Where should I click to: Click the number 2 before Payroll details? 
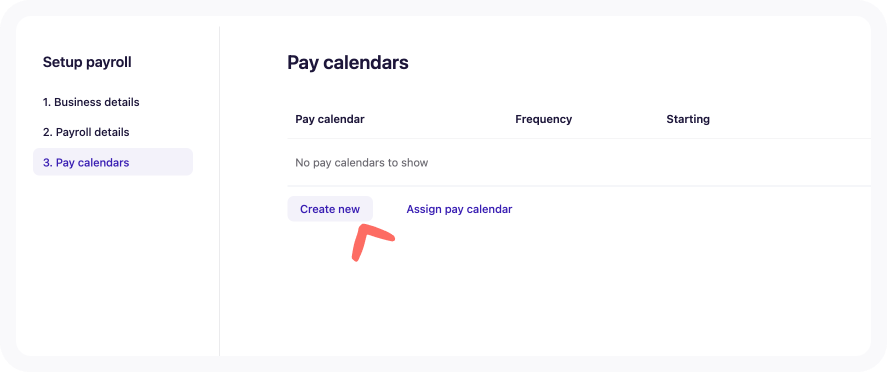(x=47, y=132)
